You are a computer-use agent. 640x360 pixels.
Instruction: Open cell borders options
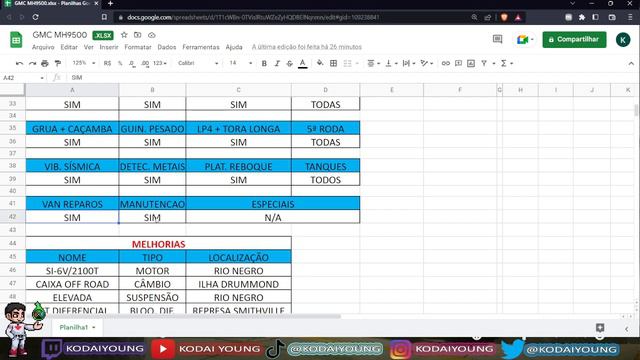[x=333, y=63]
